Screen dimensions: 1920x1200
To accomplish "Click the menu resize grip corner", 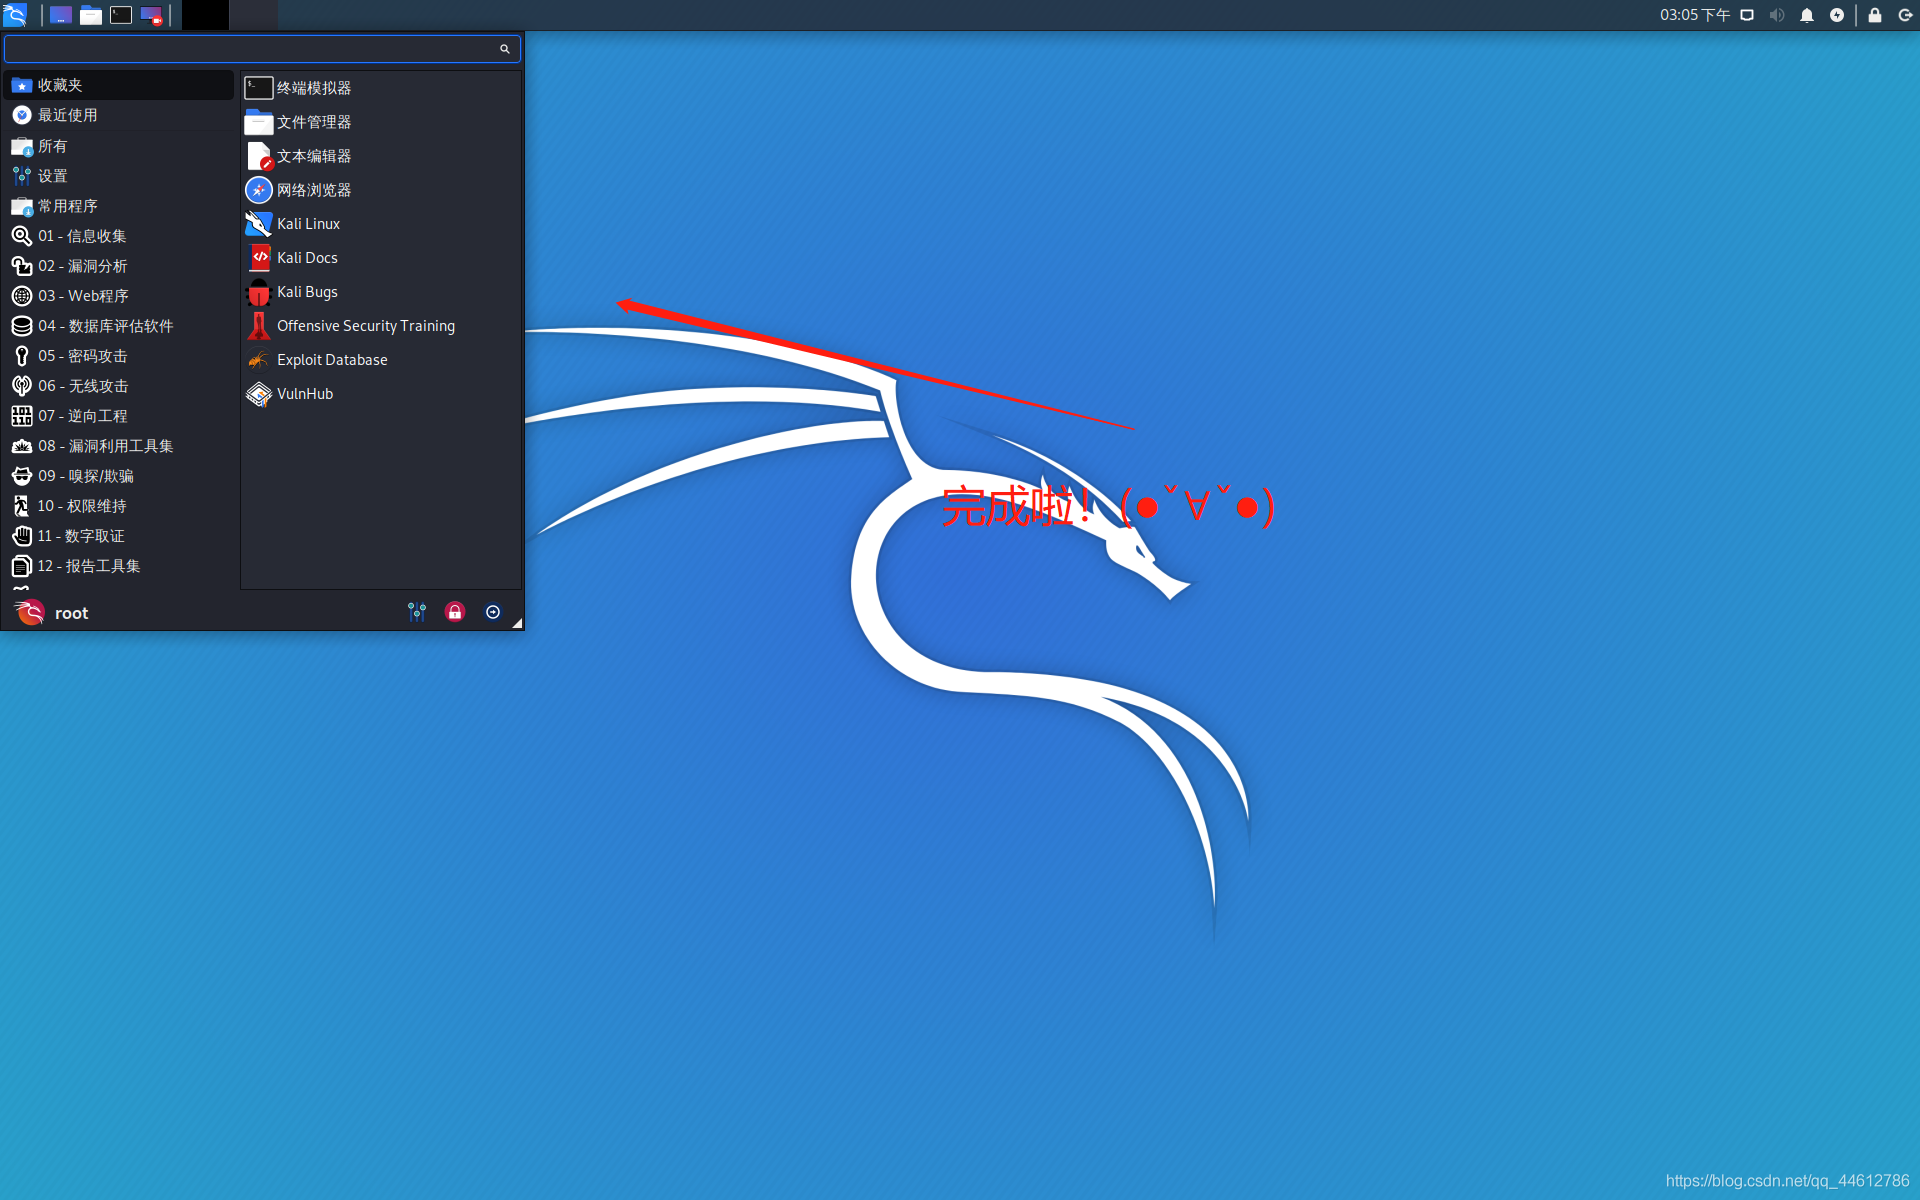I will (517, 623).
